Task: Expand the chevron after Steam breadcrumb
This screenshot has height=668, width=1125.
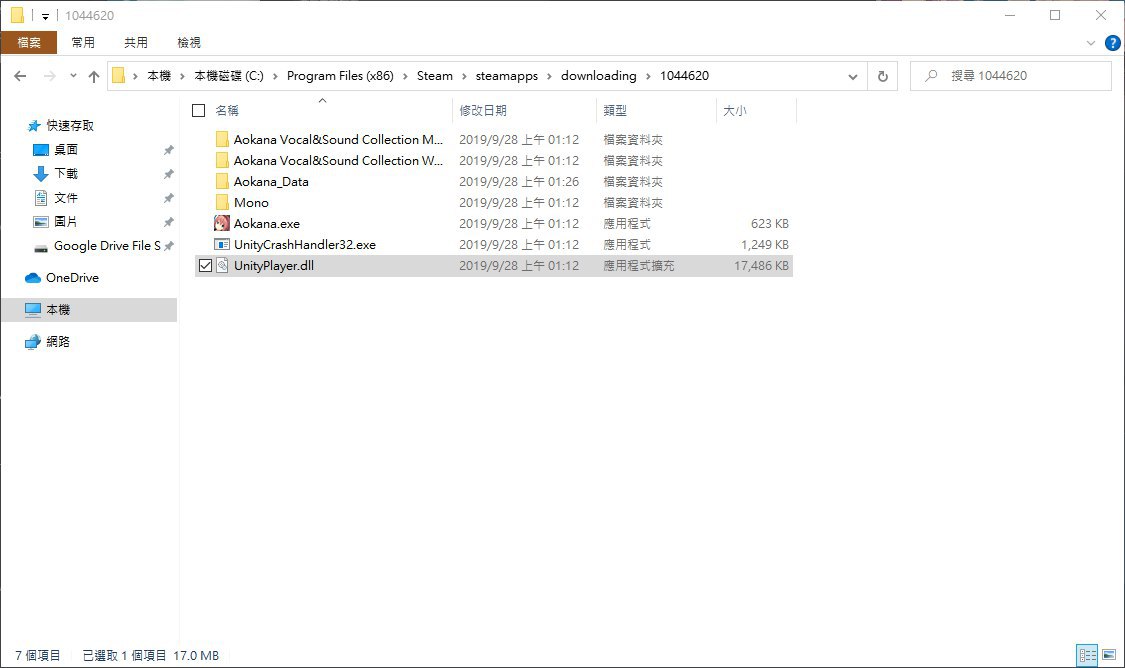Action: pos(464,76)
